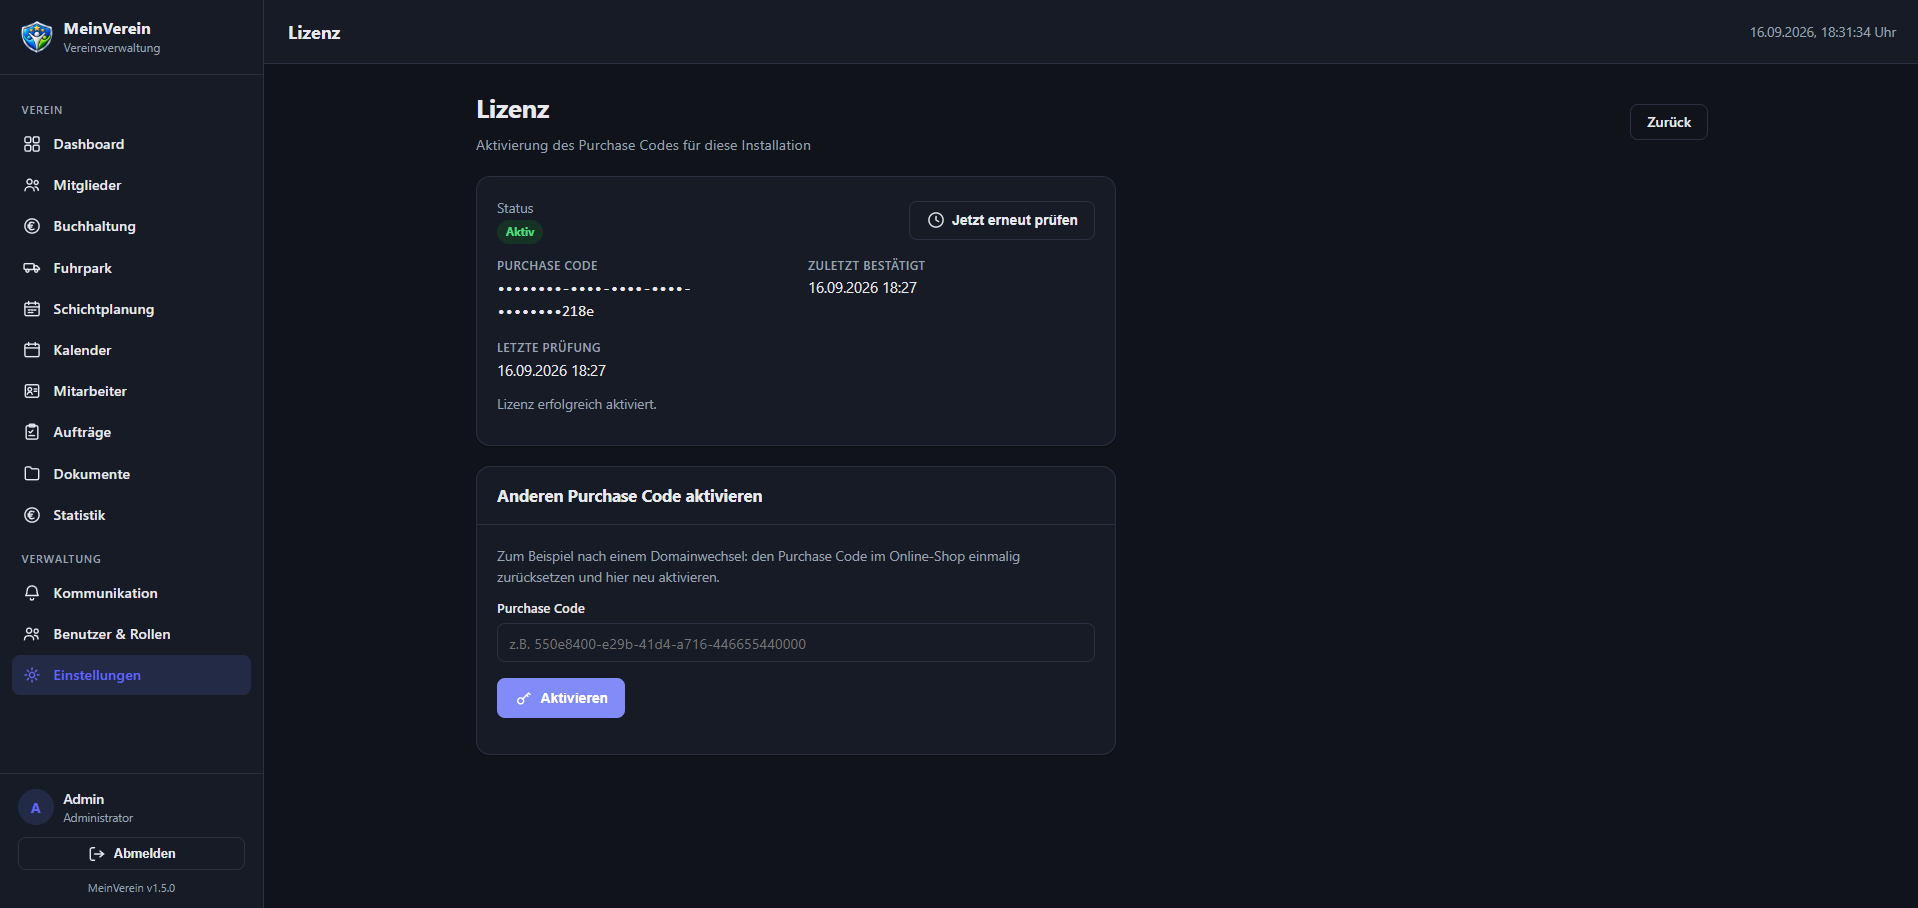Select Kalender from sidebar

click(131, 350)
